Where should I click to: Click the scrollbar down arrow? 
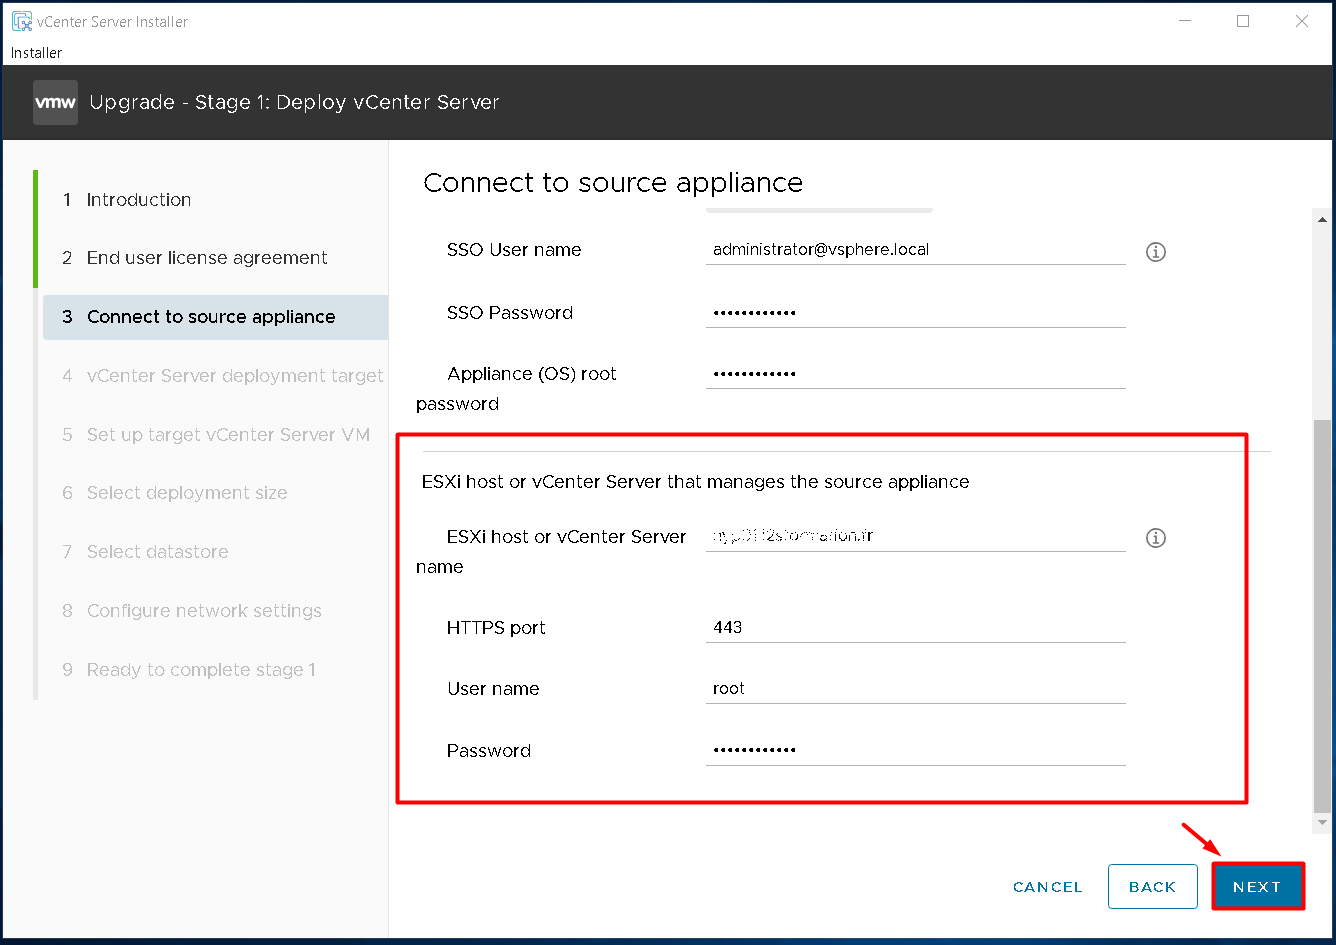point(1323,822)
